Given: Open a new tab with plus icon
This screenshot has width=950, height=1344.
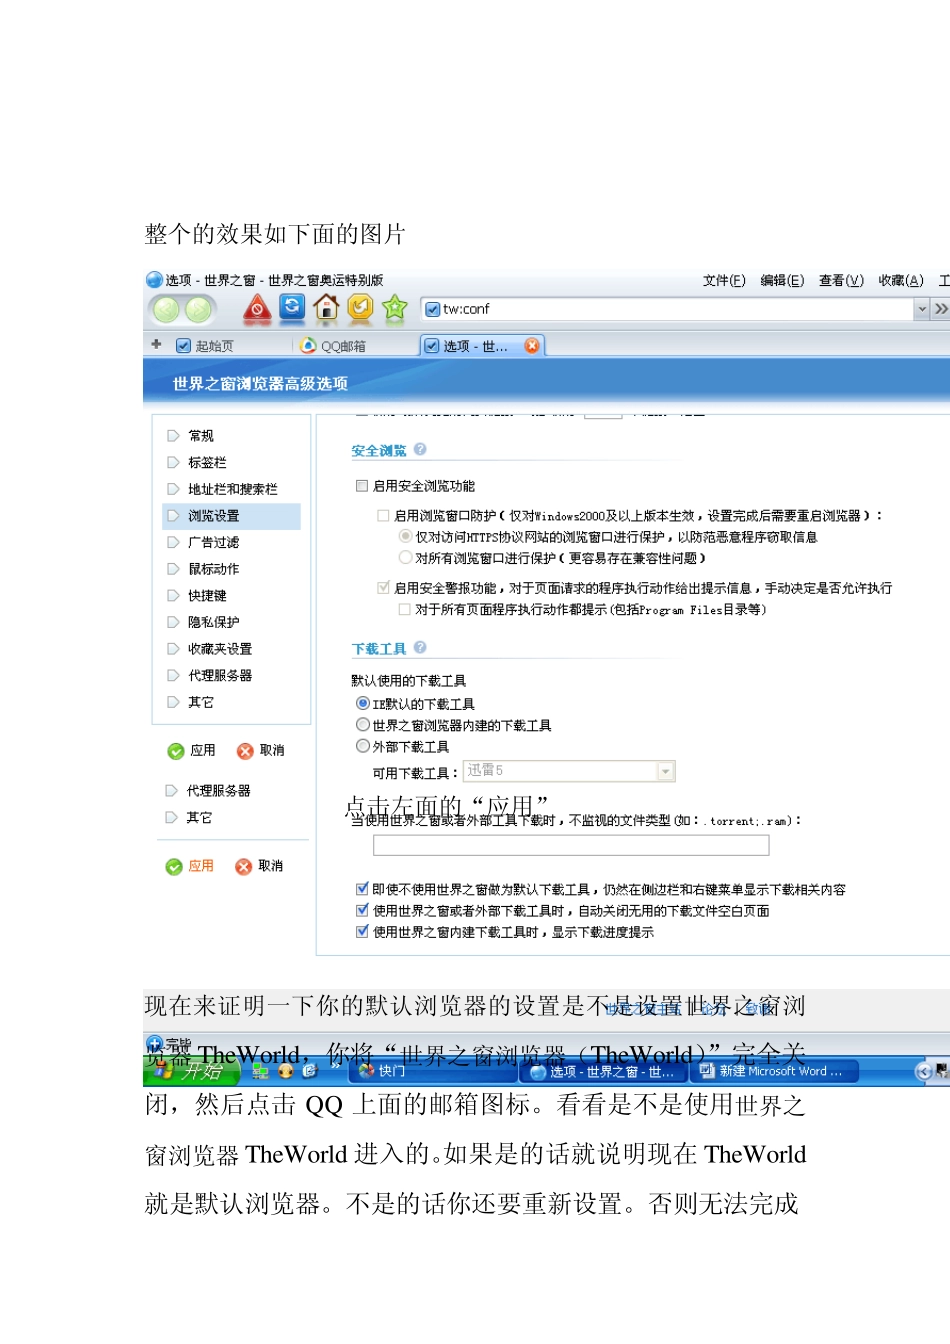Looking at the screenshot, I should click(156, 344).
